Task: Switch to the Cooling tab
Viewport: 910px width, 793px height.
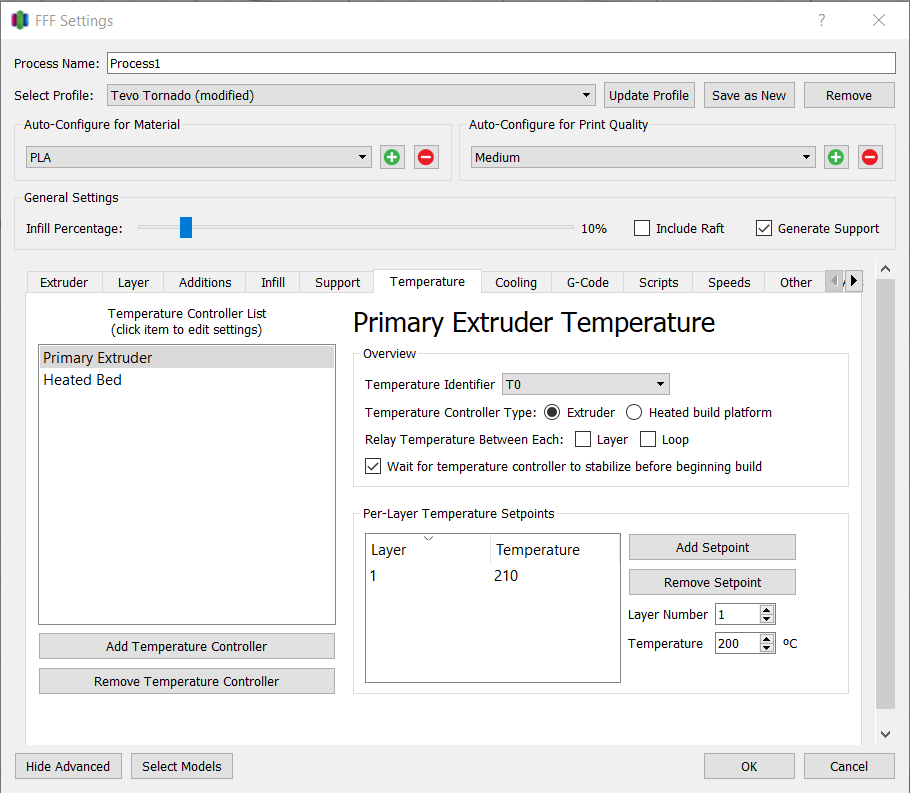Action: (516, 283)
